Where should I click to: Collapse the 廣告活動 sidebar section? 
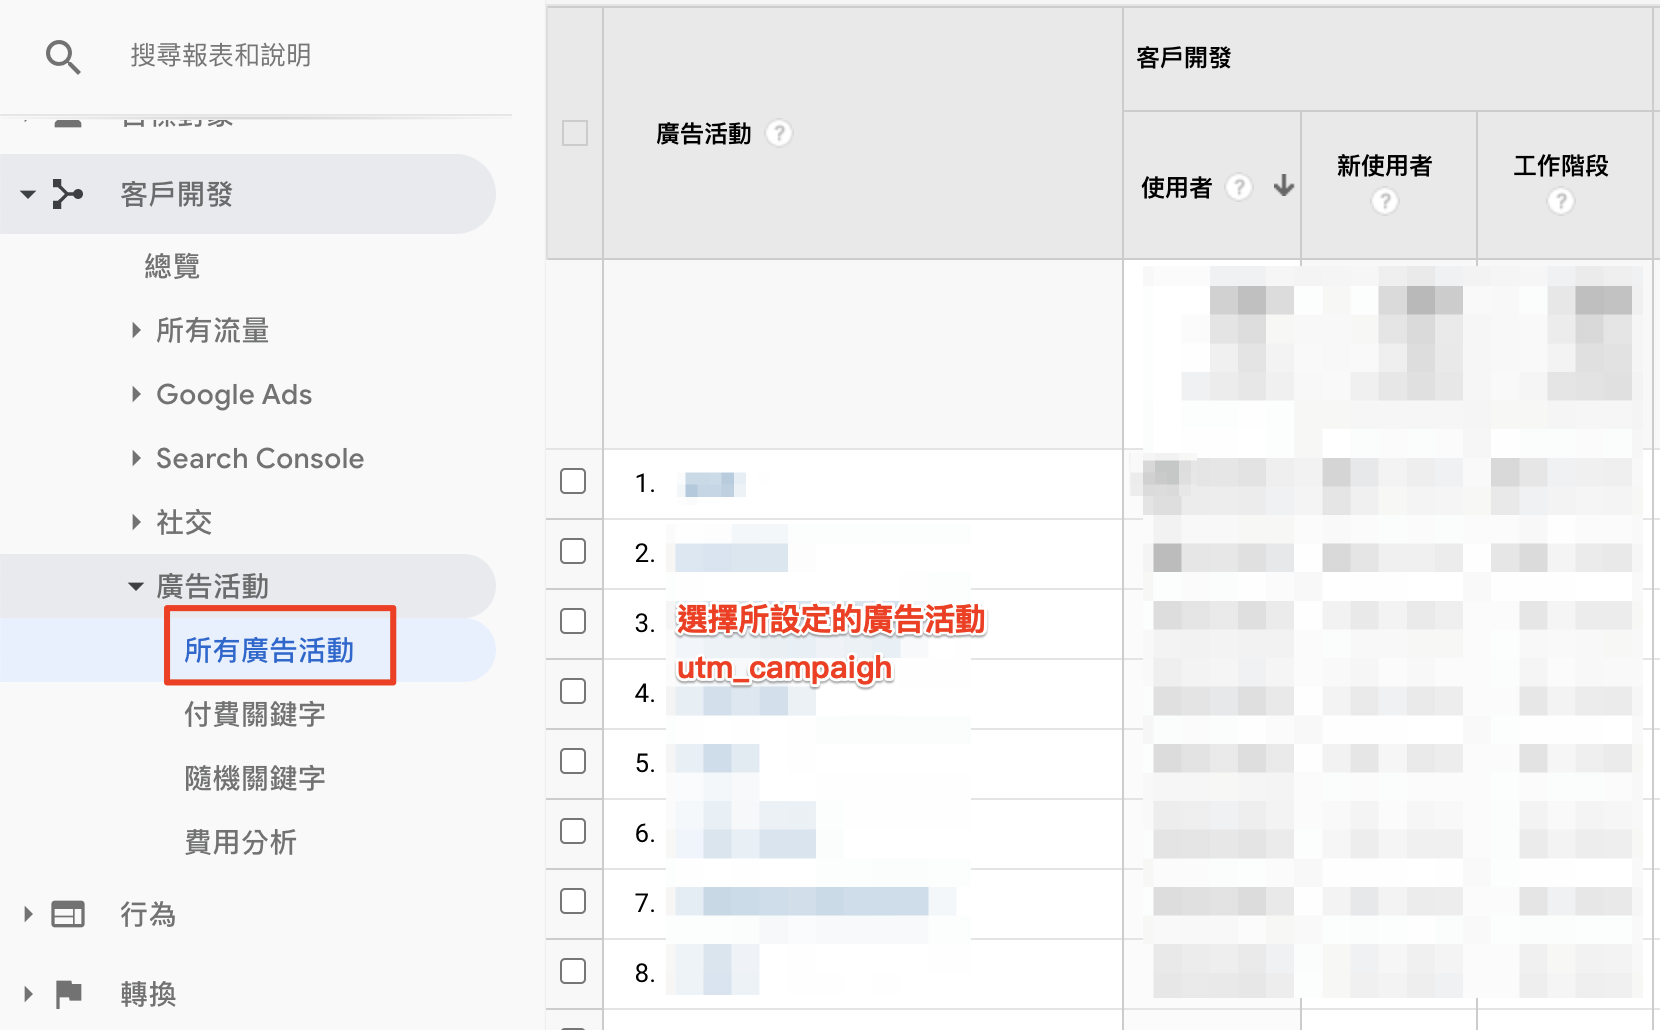pyautogui.click(x=136, y=586)
